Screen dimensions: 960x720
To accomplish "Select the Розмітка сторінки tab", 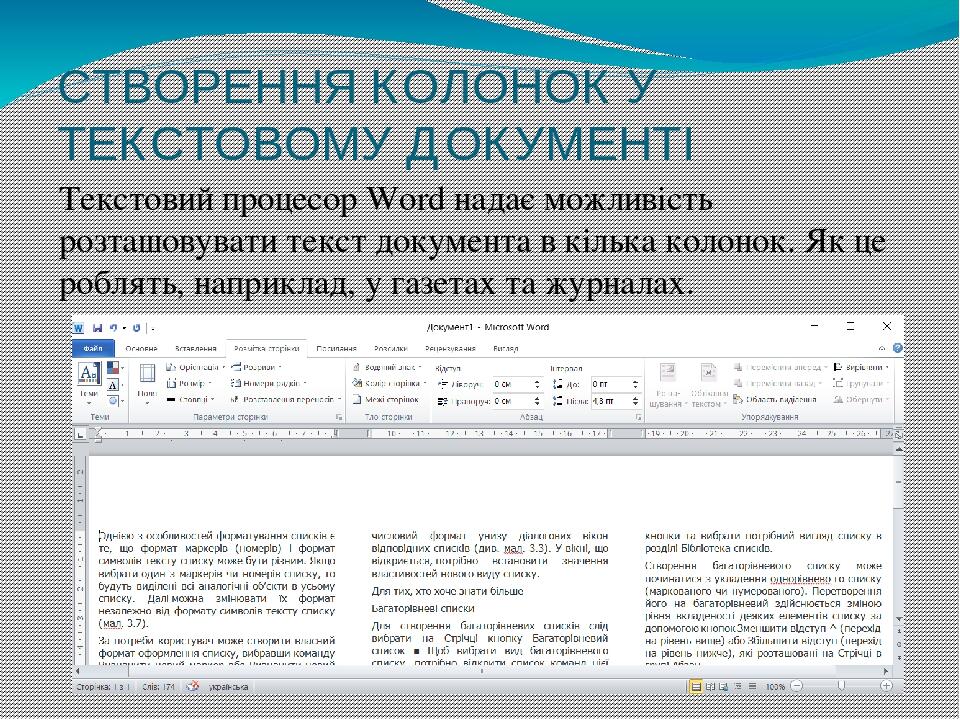I will (x=266, y=348).
